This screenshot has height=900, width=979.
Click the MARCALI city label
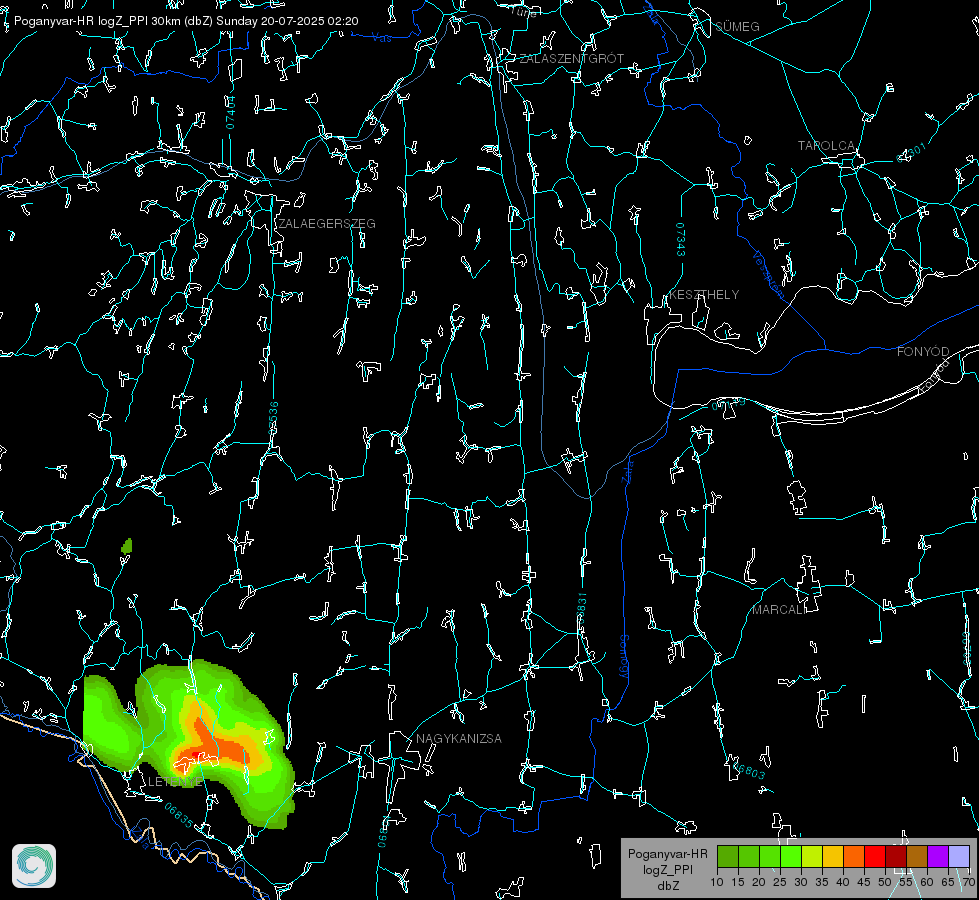point(779,610)
